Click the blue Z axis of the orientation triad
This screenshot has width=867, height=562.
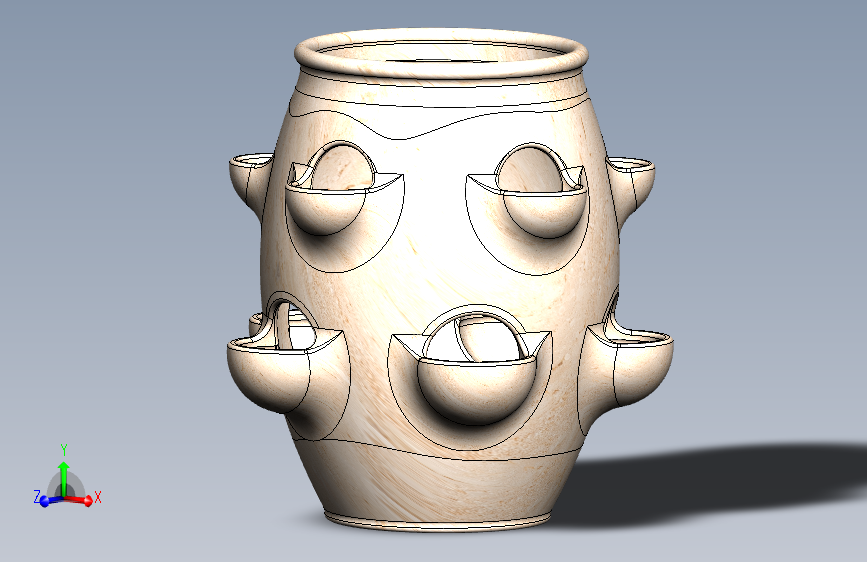click(x=51, y=500)
